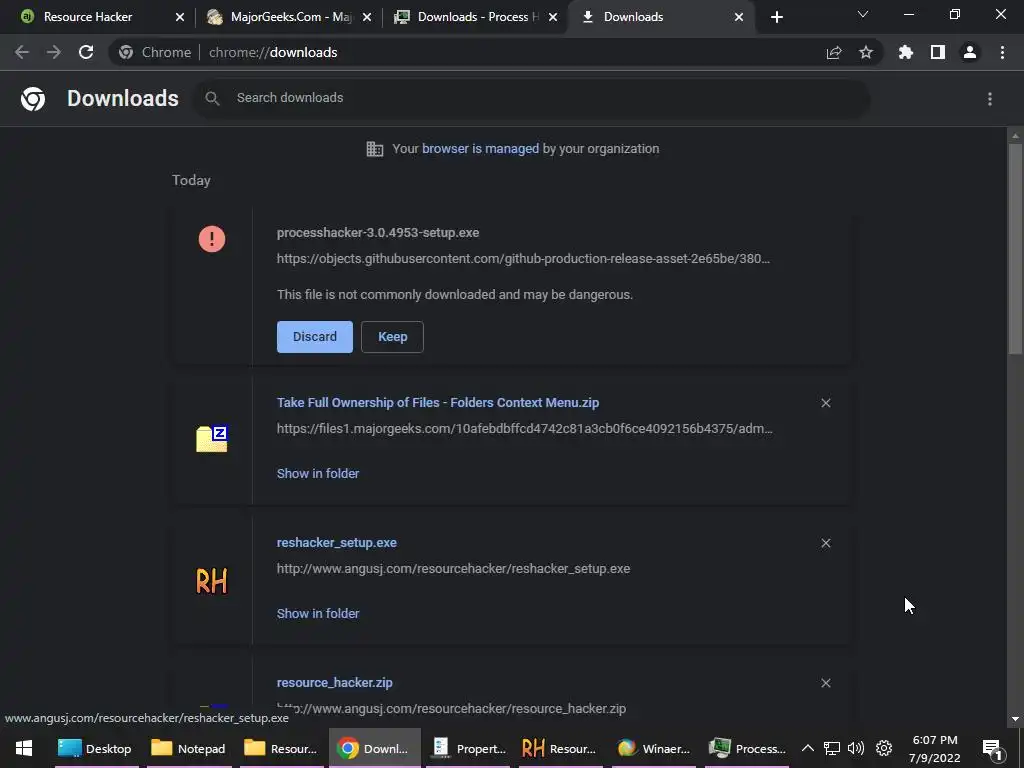
Task: Close the MajorGeeks.Com tab
Action: coord(367,17)
